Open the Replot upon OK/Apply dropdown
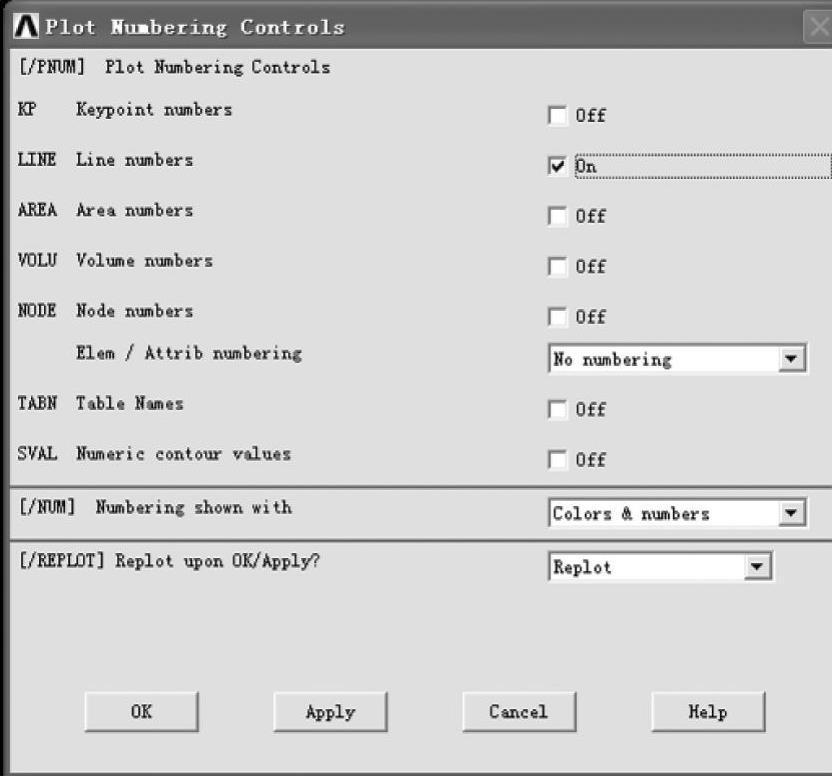This screenshot has height=776, width=832. [759, 567]
